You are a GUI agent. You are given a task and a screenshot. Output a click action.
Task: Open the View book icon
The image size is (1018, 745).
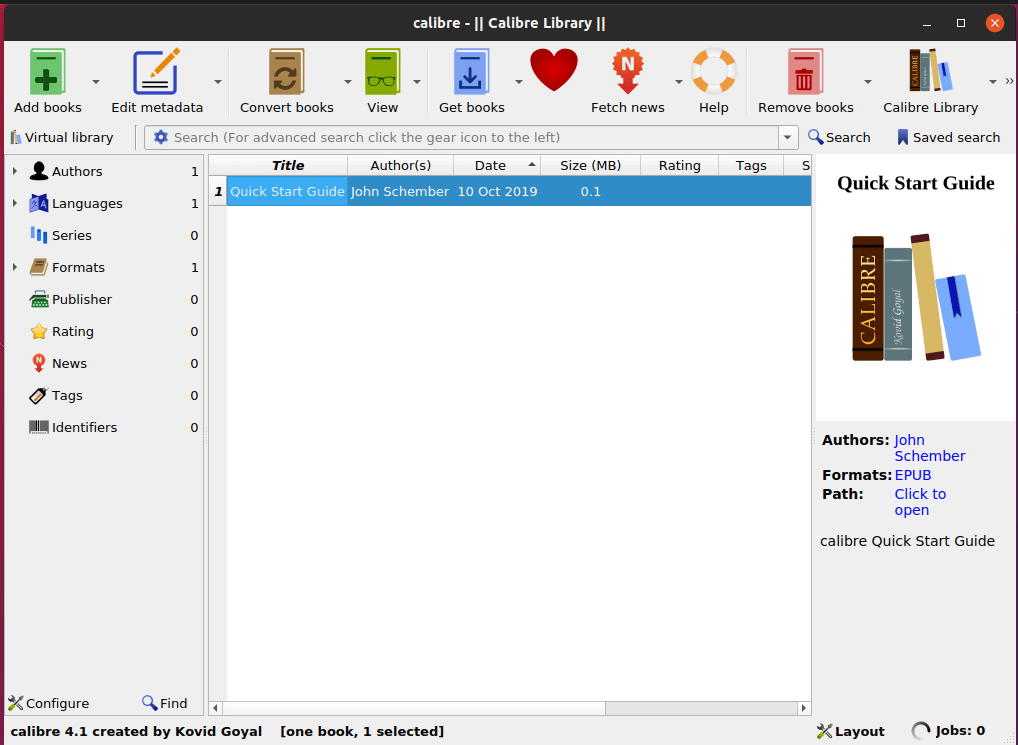[382, 71]
